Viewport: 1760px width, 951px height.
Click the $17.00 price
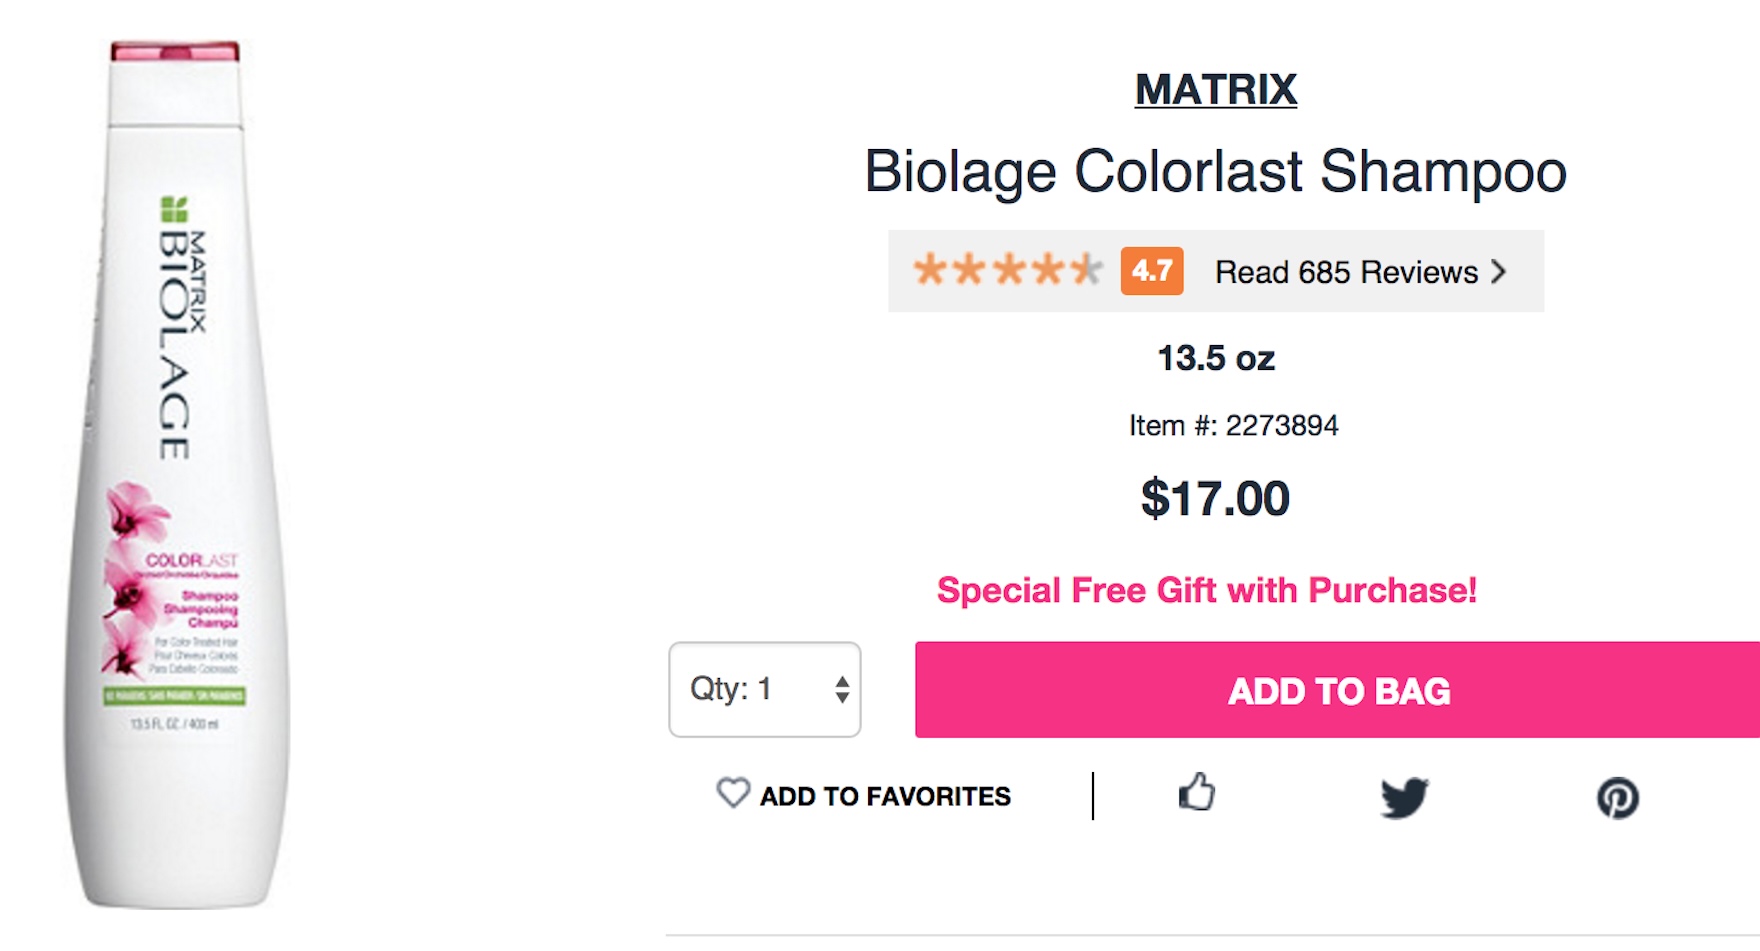1215,498
